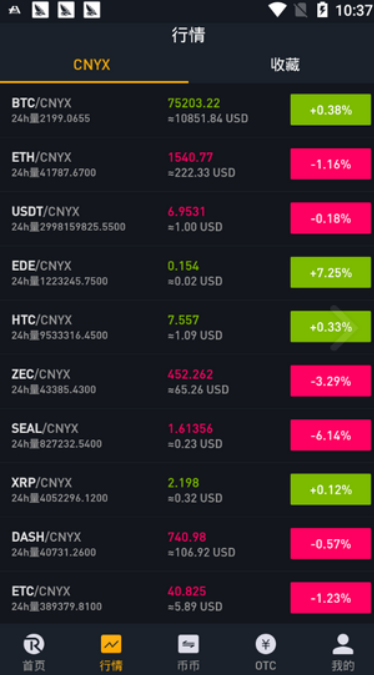Tap the Wi-Fi status icon
374x675 pixels.
[277, 9]
